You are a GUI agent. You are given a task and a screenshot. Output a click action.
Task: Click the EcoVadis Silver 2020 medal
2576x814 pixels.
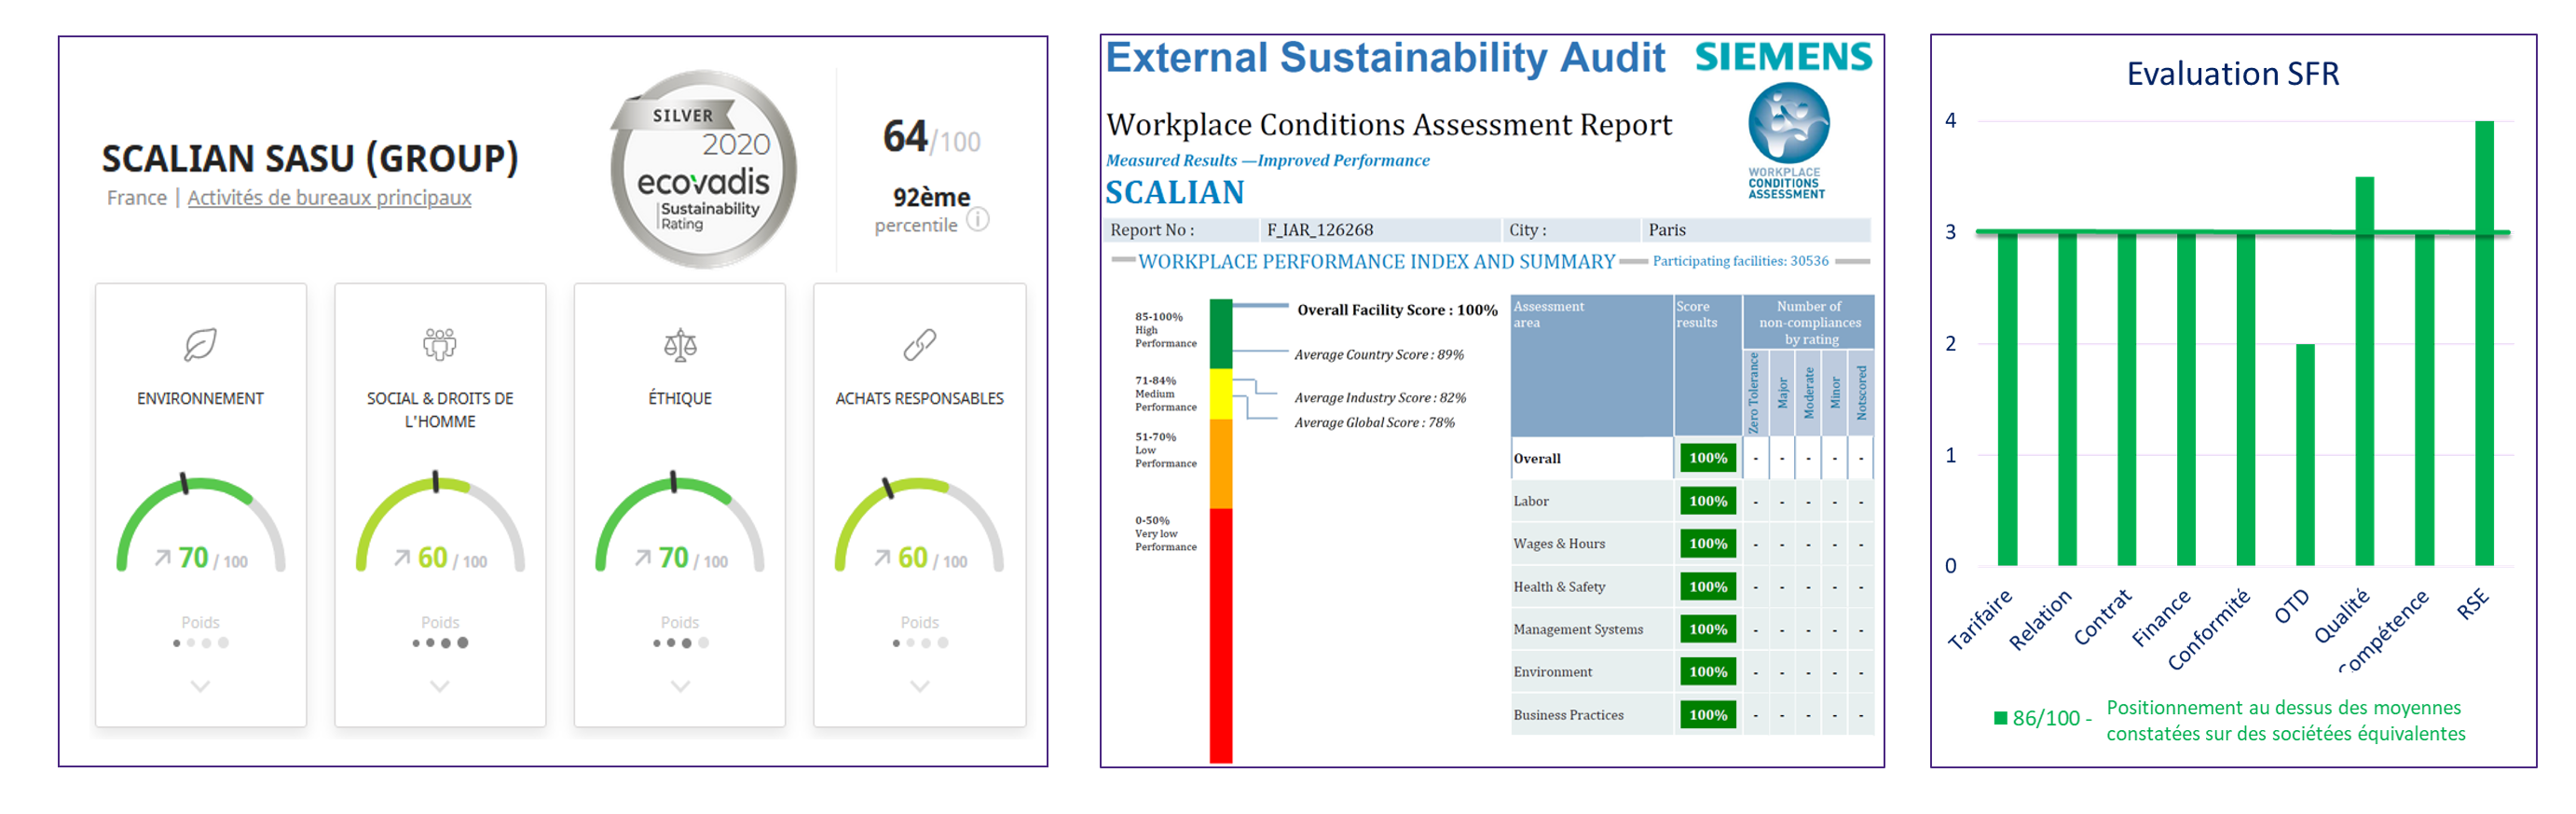pos(704,168)
